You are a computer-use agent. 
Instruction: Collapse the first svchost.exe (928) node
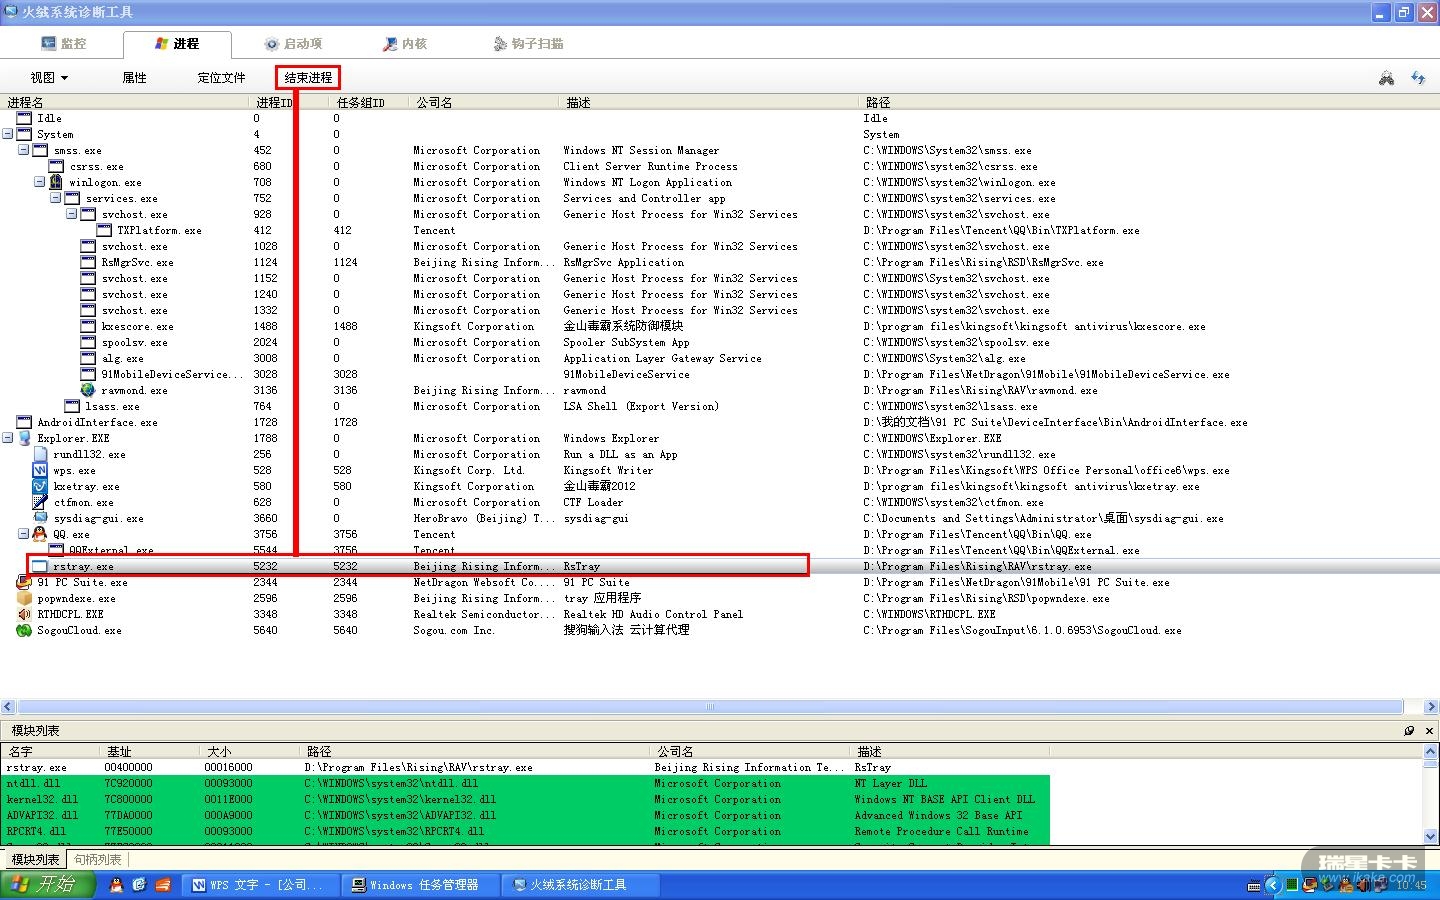pyautogui.click(x=72, y=214)
